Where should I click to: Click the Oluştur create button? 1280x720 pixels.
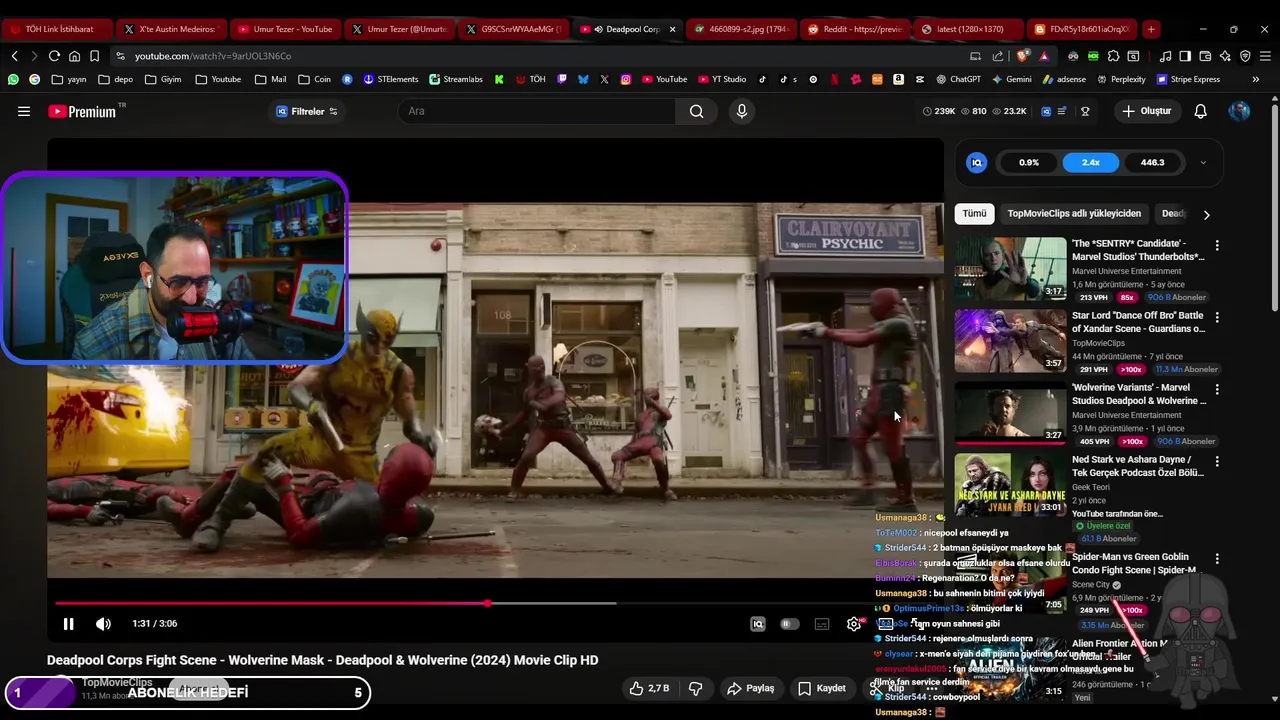(1146, 111)
